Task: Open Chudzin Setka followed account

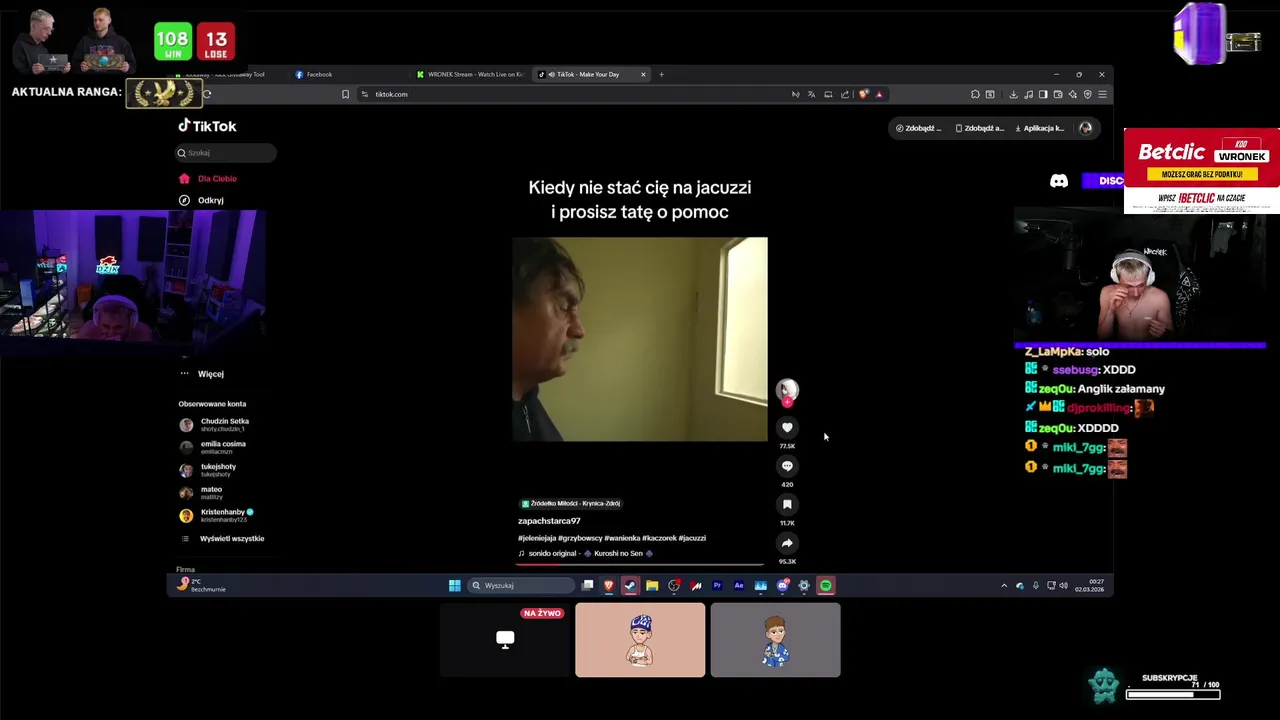Action: coord(214,424)
